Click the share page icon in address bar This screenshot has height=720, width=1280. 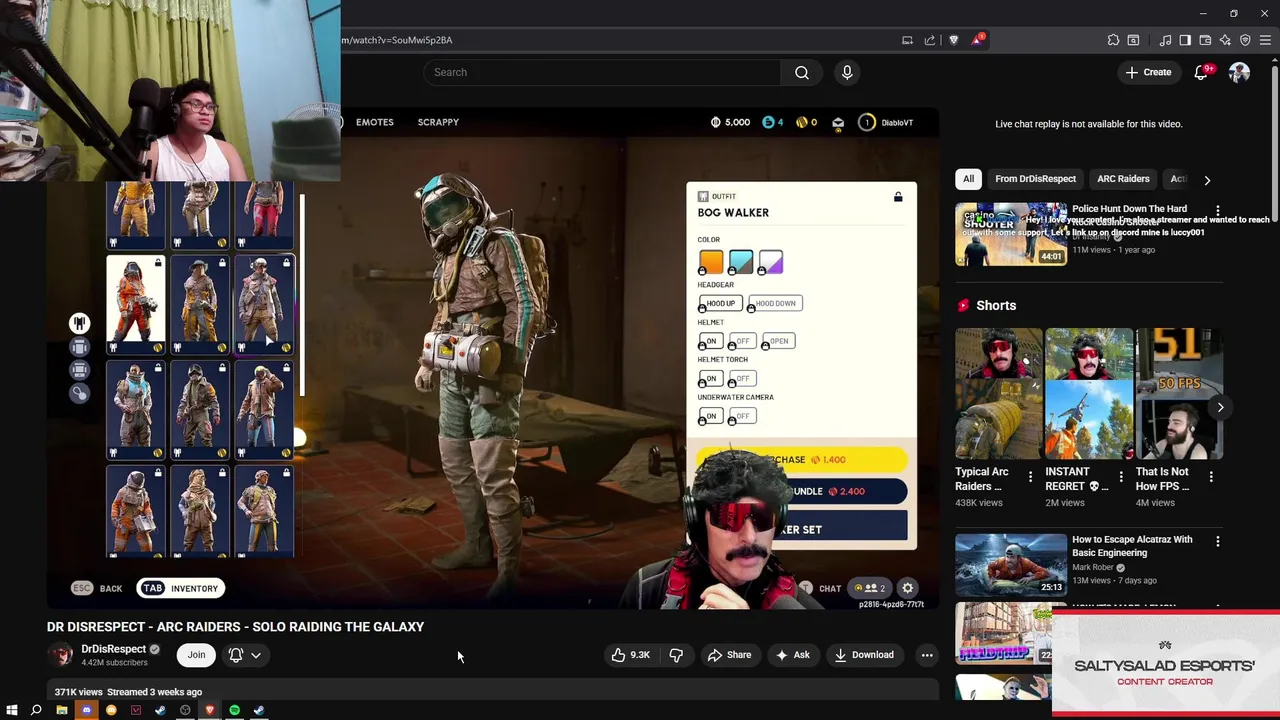coord(929,40)
